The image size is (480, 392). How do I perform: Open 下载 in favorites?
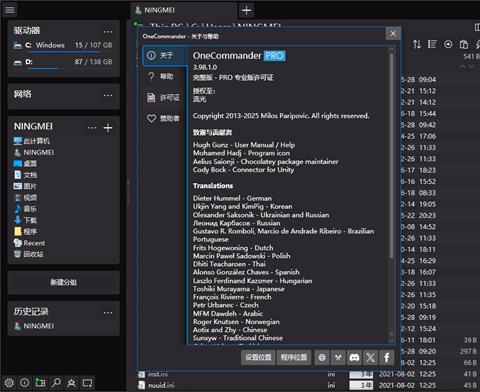tap(25, 220)
